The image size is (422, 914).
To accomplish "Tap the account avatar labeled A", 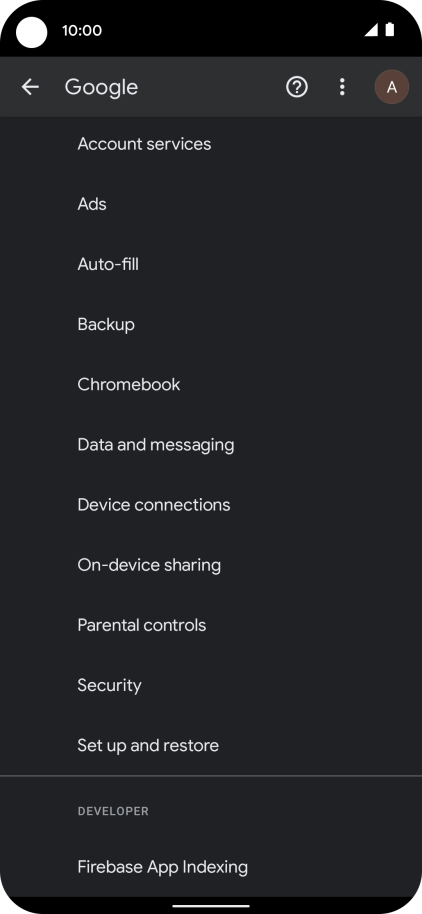I will tap(392, 87).
